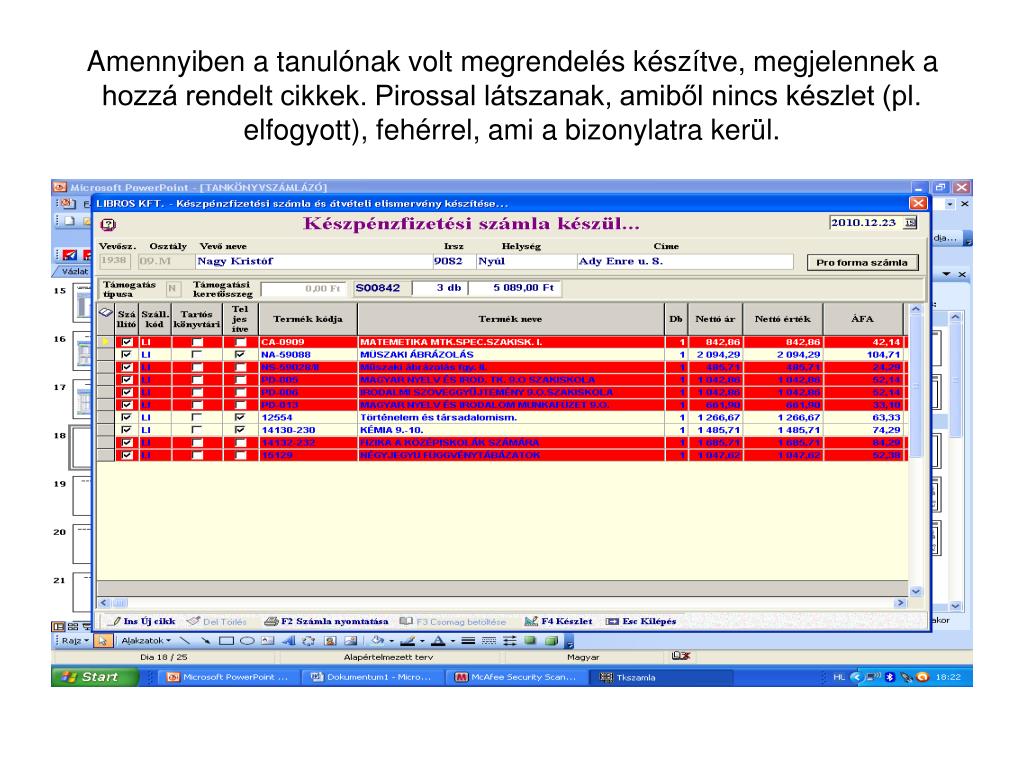
Task: Pick the Rectangle shape tool
Action: click(x=226, y=641)
